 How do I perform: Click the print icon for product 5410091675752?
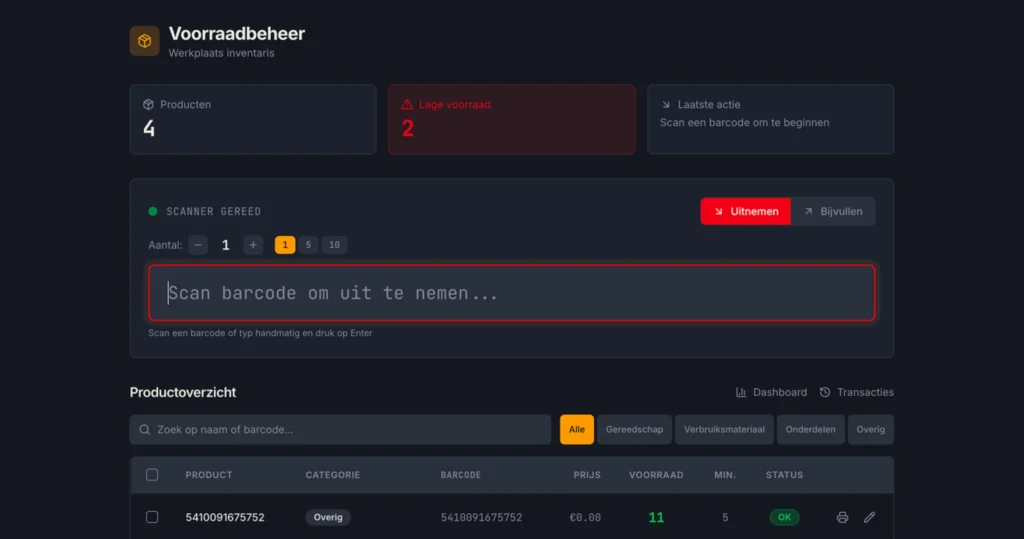pyautogui.click(x=842, y=517)
